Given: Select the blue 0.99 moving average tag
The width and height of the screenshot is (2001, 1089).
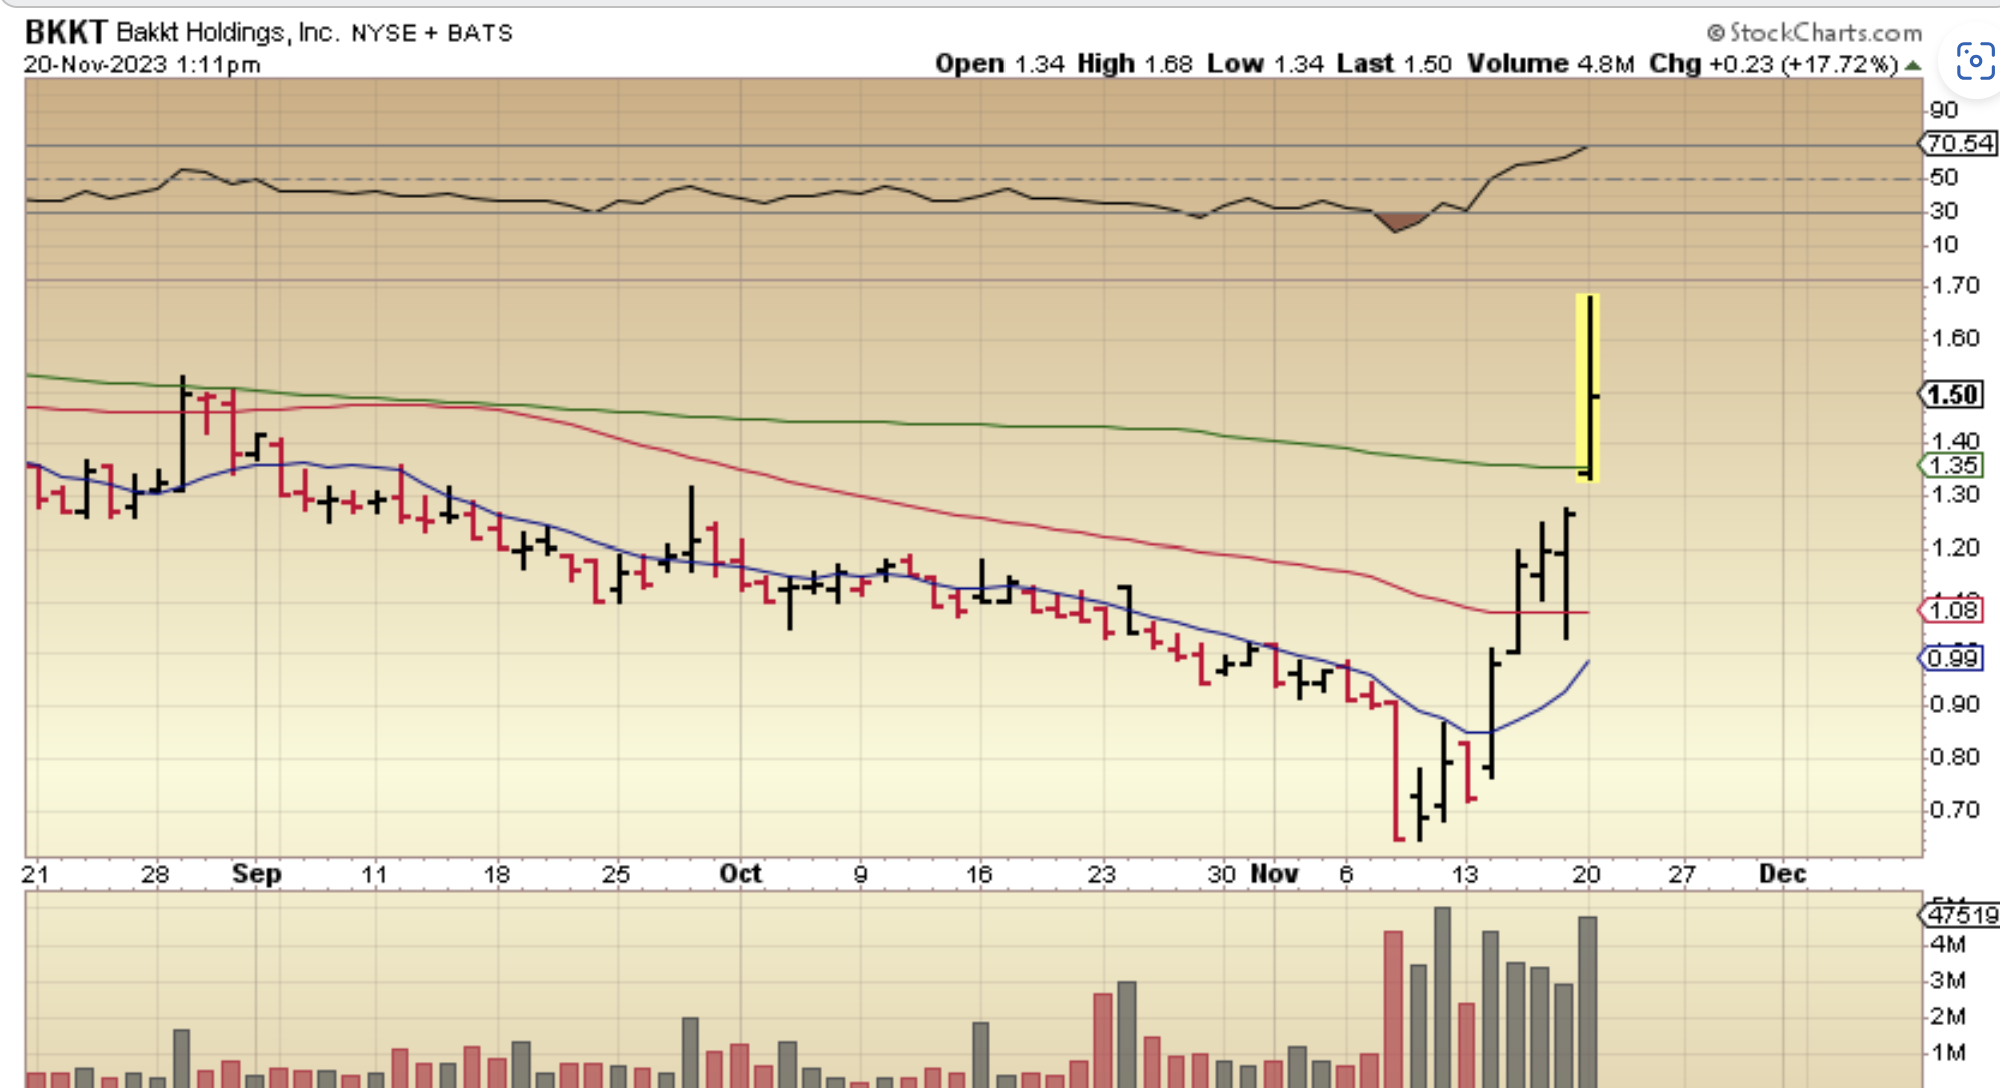Looking at the screenshot, I should (x=1952, y=658).
